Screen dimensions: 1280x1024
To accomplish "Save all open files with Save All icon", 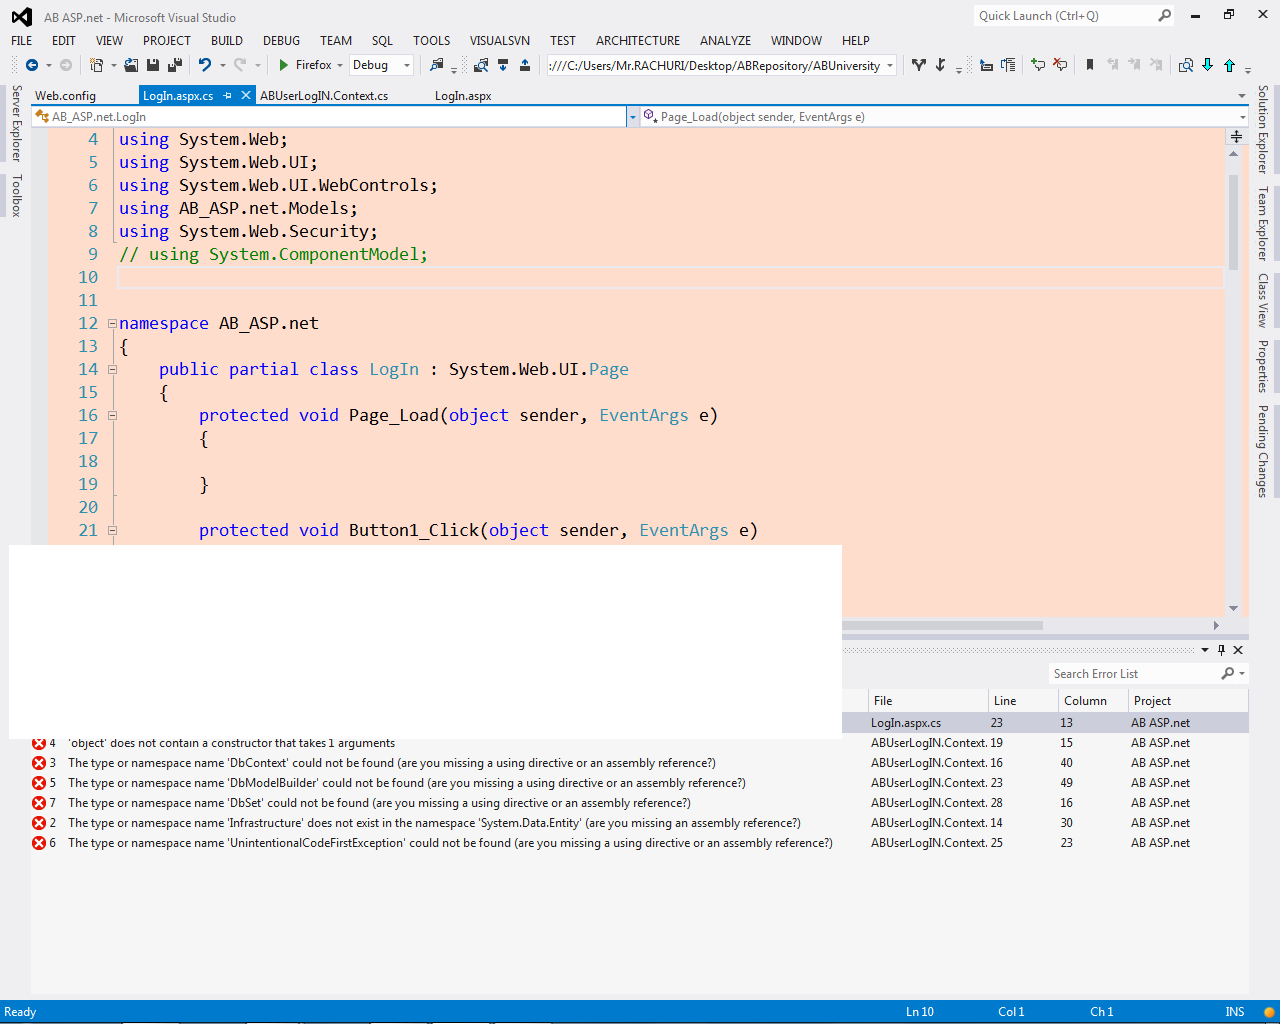I will (x=174, y=64).
